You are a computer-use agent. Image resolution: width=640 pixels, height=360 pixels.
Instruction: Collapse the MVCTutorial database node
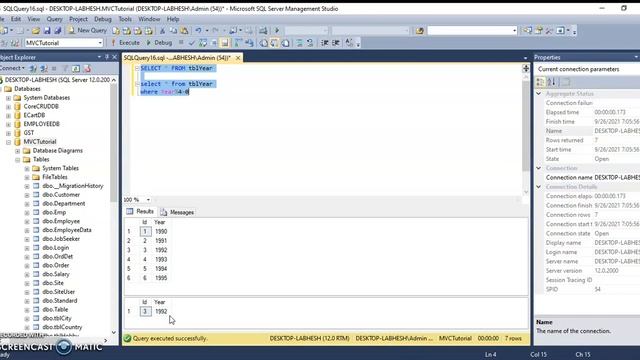8,142
